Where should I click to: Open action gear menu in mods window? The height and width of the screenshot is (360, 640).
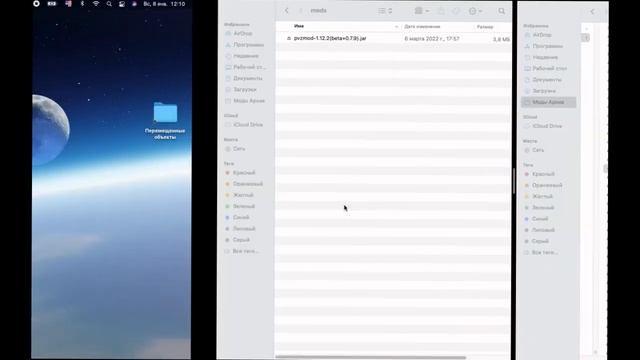[x=475, y=11]
